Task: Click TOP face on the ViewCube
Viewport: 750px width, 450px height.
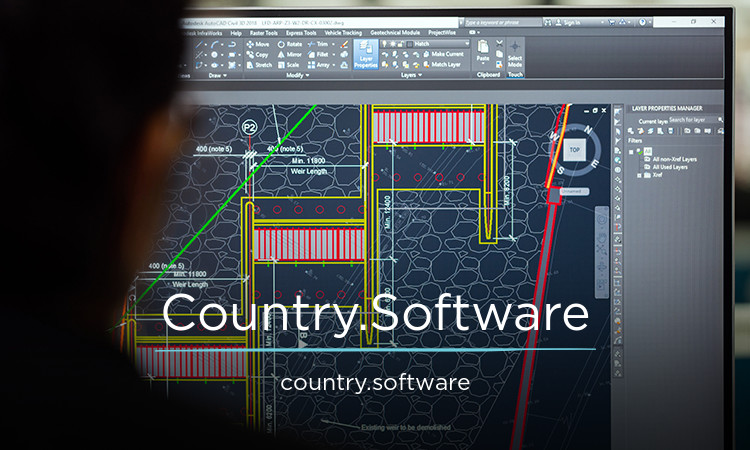Action: (x=574, y=150)
